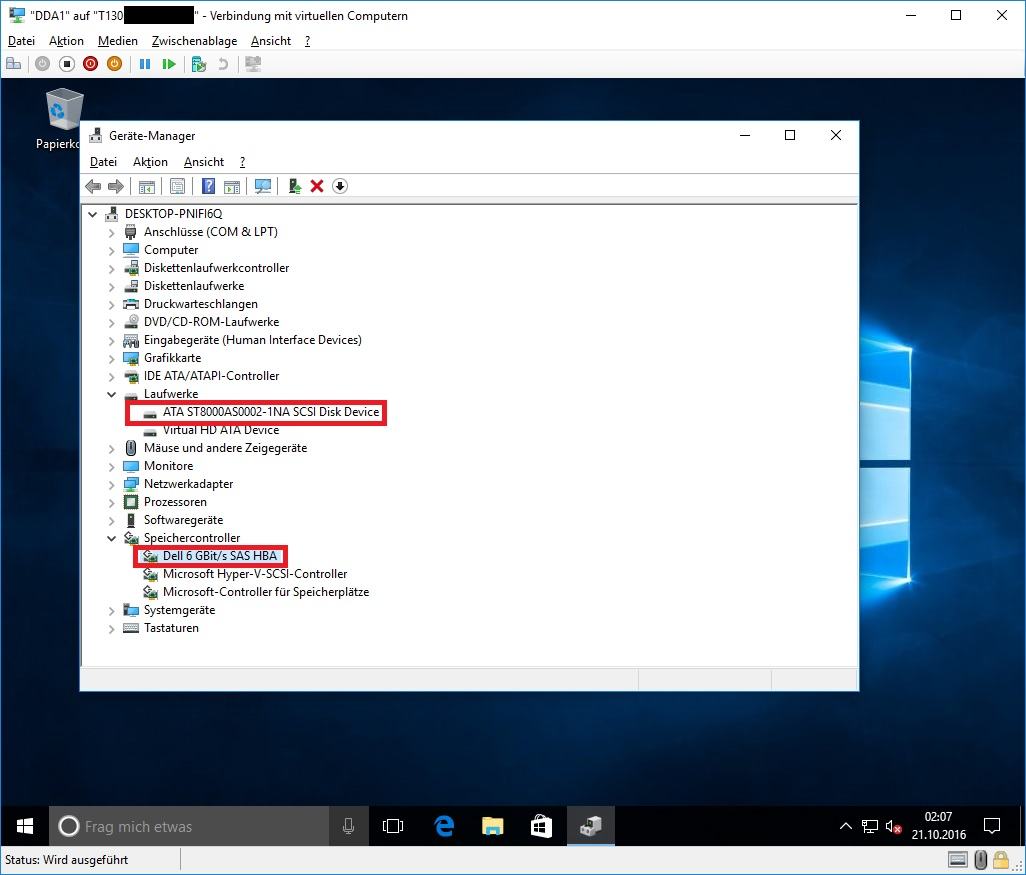Expand the Computer node
1026x875 pixels.
(111, 250)
